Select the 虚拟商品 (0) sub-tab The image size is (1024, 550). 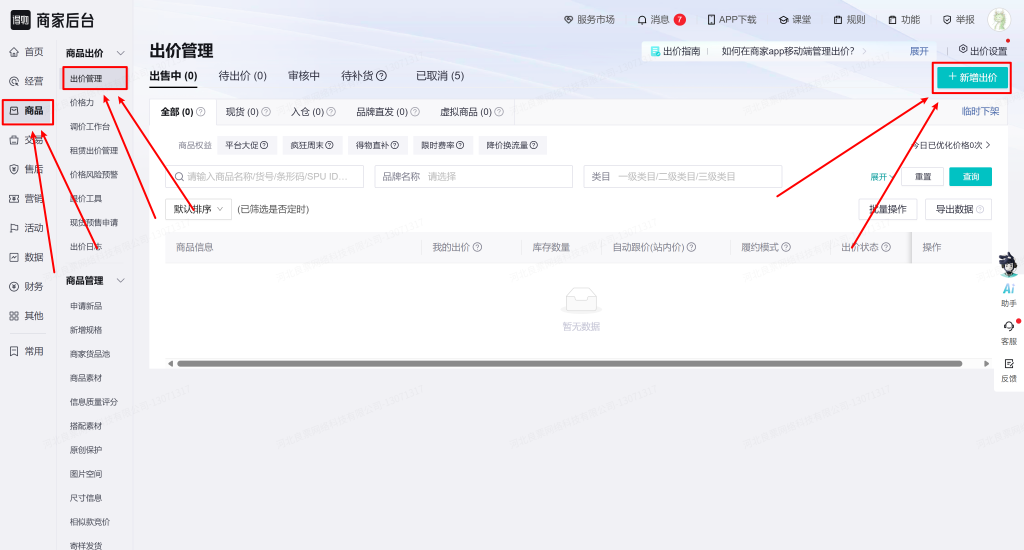(472, 112)
